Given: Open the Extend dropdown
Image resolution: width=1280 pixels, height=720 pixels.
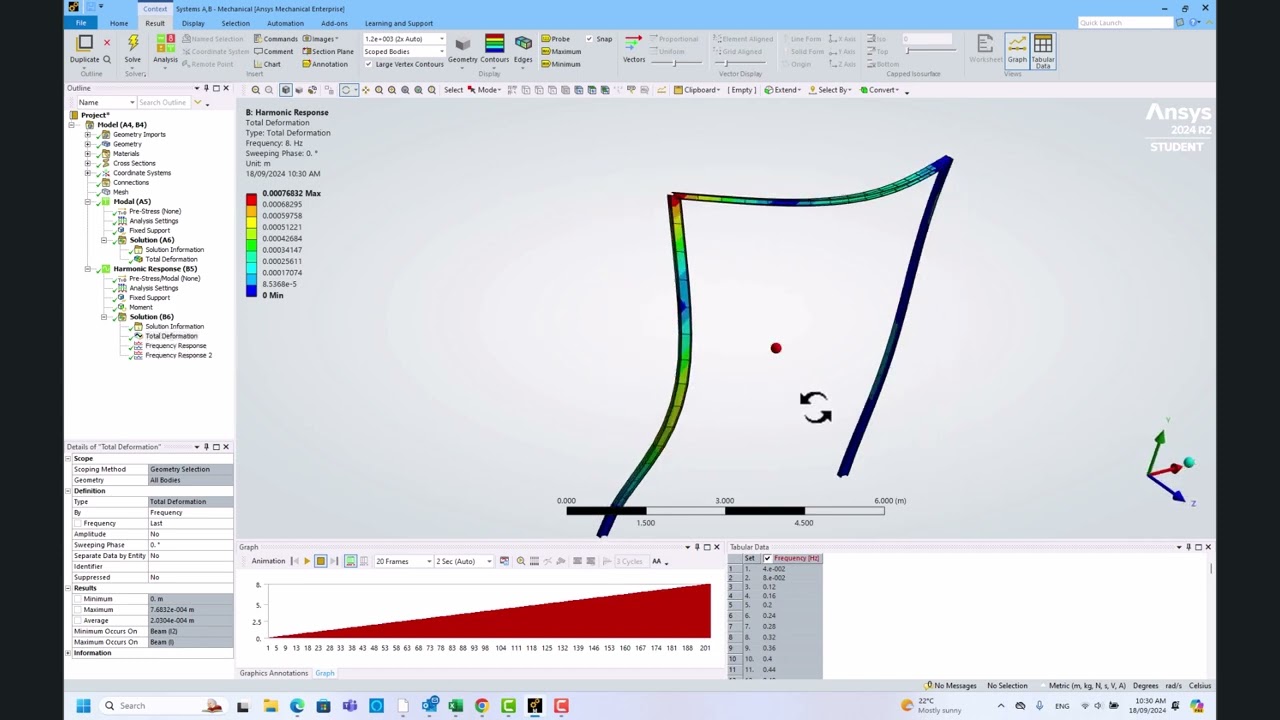Looking at the screenshot, I should (x=782, y=90).
